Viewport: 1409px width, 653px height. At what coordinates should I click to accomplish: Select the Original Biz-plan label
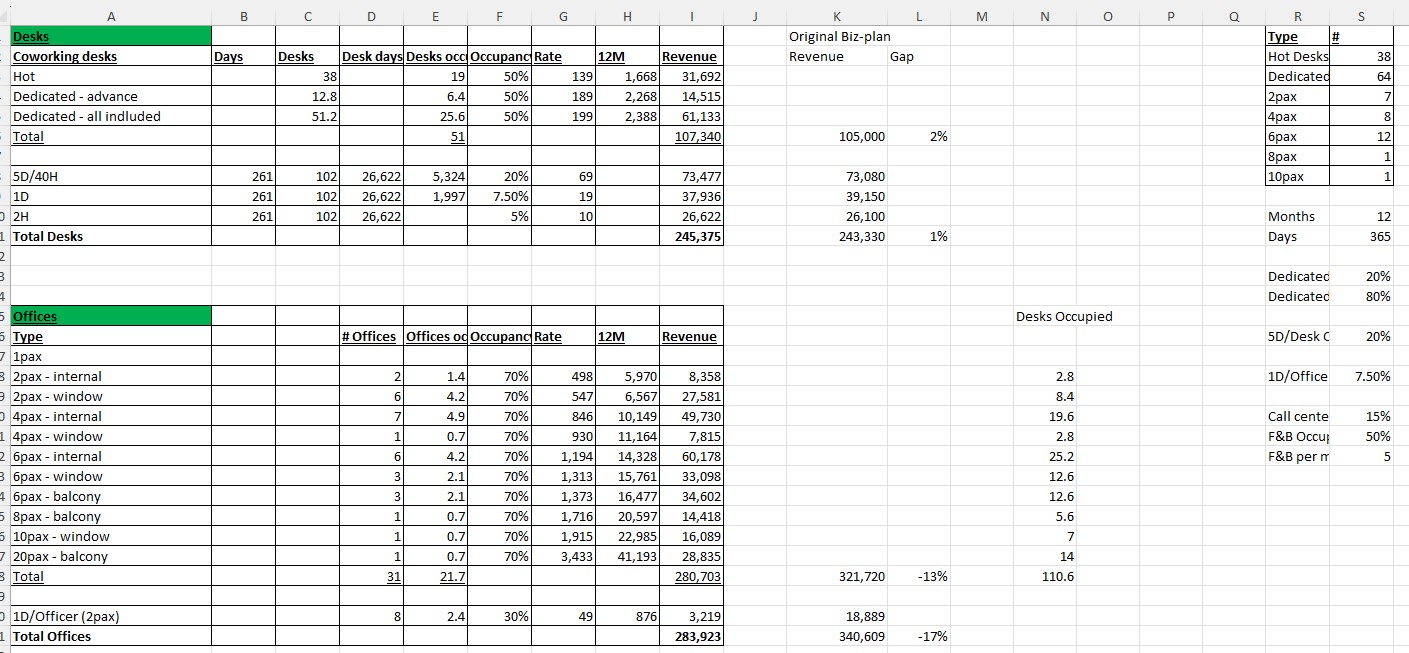click(840, 36)
